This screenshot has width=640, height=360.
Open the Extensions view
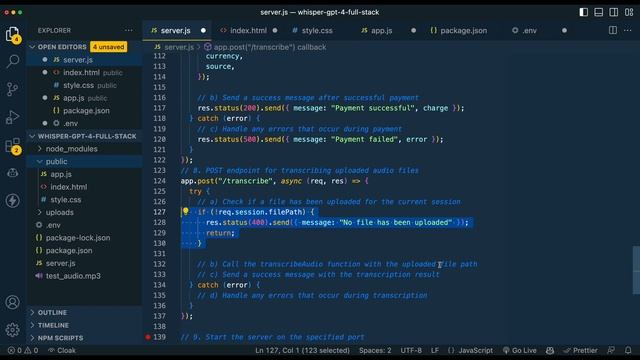pos(13,146)
